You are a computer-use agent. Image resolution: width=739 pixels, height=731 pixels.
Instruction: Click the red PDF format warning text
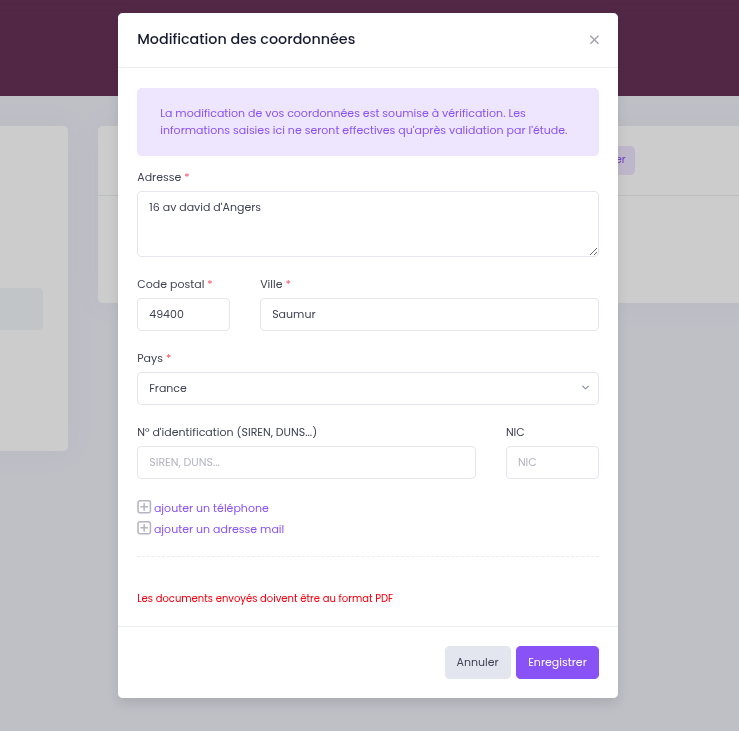coord(265,598)
